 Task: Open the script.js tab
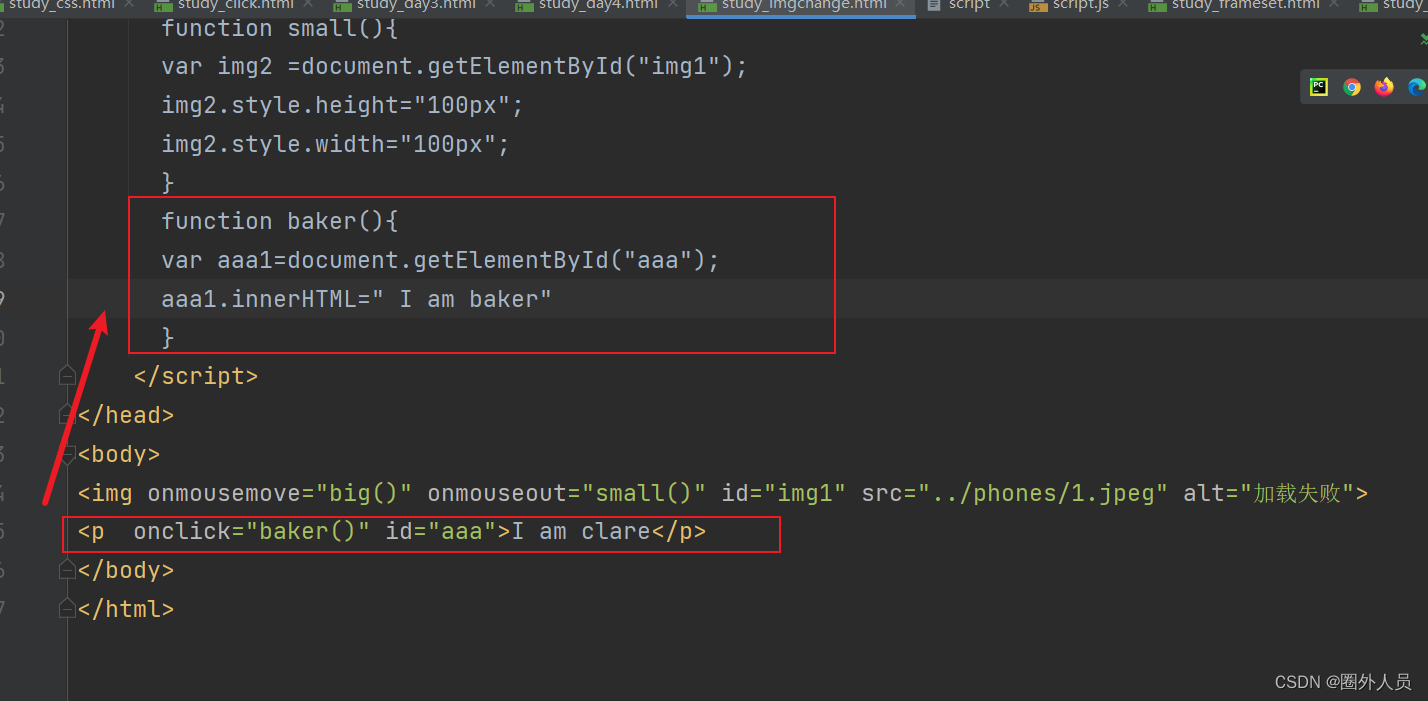(1081, 5)
